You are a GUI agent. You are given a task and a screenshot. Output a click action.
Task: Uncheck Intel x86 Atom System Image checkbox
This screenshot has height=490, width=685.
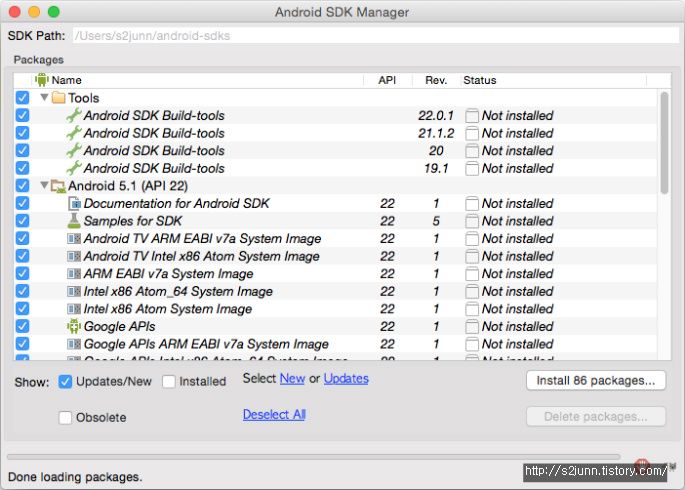pyautogui.click(x=22, y=309)
